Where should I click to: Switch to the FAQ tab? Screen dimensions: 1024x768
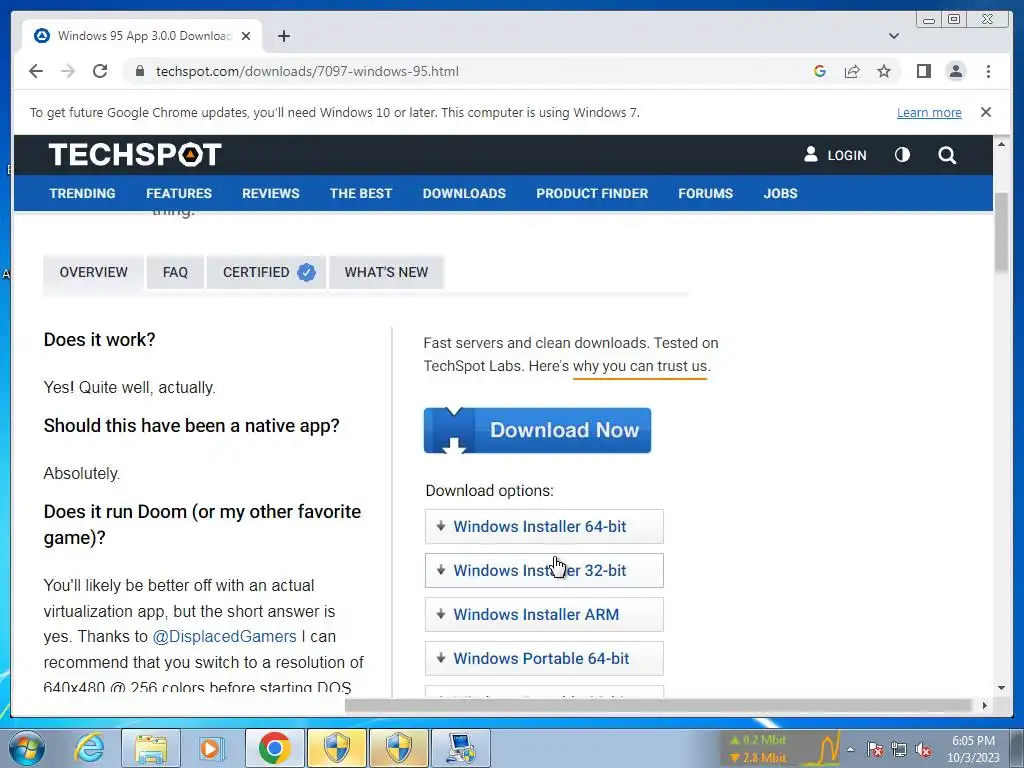point(175,272)
